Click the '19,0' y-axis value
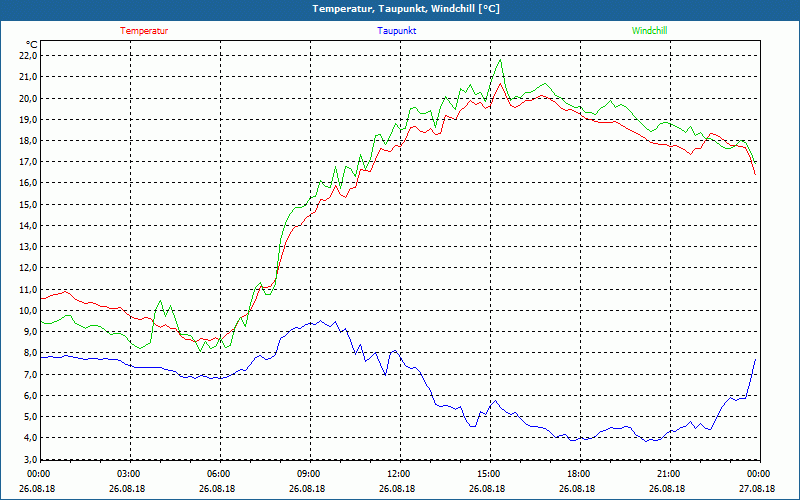Image resolution: width=800 pixels, height=500 pixels. (29, 119)
